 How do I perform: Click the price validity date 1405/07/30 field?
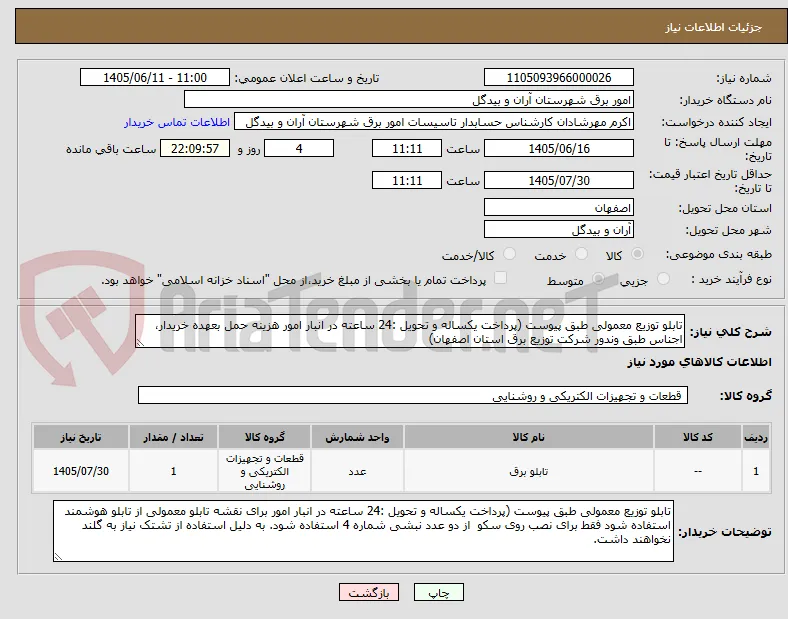click(559, 180)
